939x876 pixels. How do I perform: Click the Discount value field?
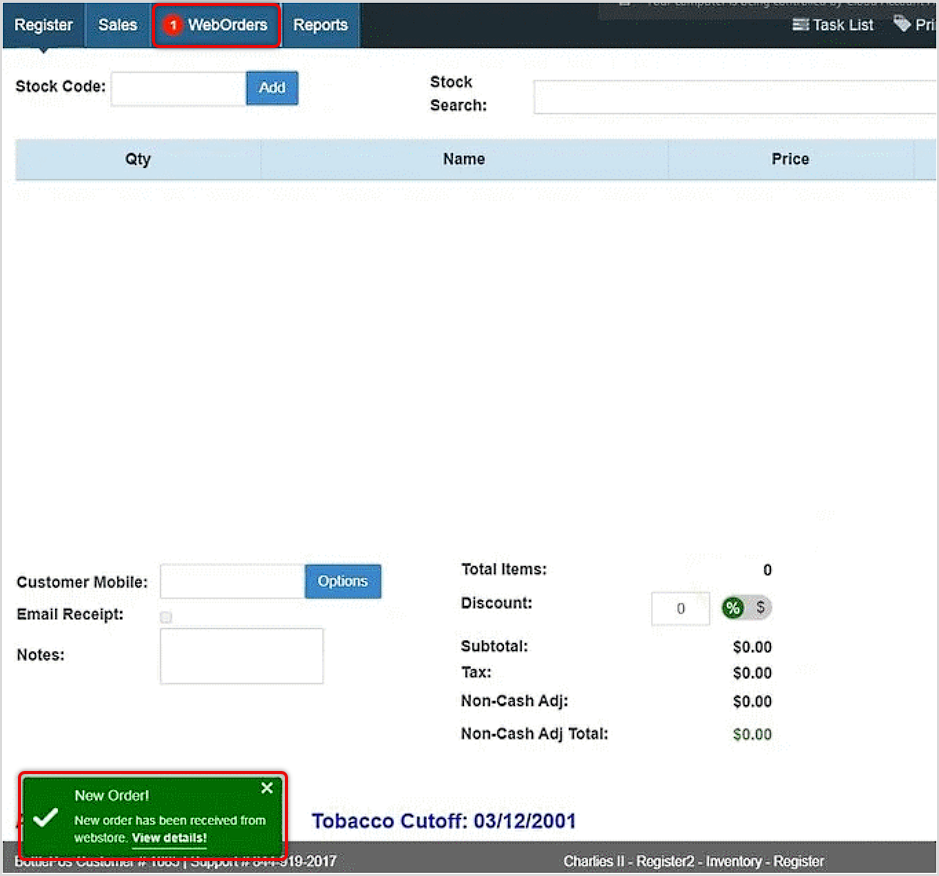pos(680,608)
